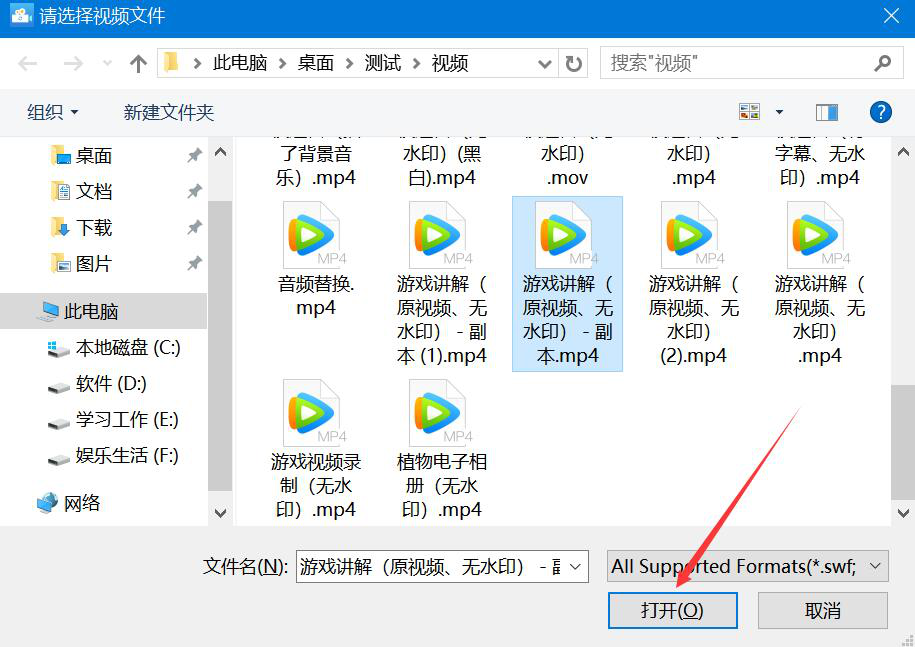The image size is (915, 647).
Task: Select the file ending 水印）(黑白).mp4
Action: (442, 165)
